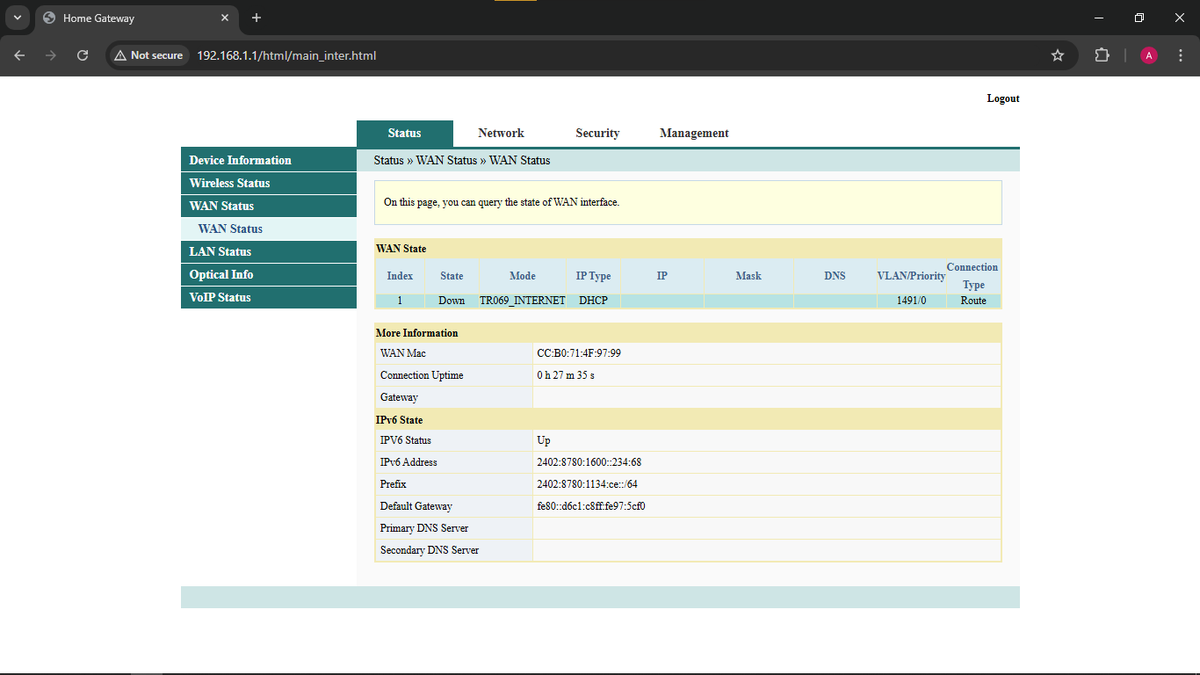
Task: Click the Mode column header
Action: 522,276
